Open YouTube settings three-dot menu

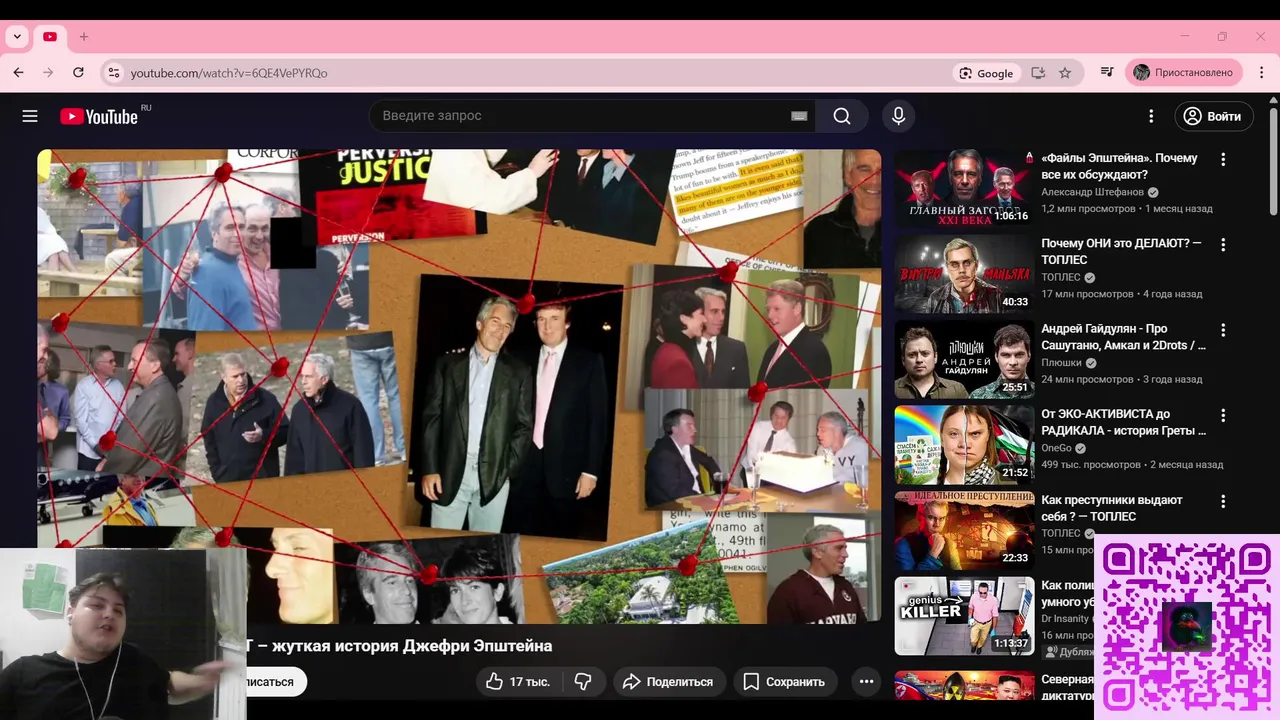tap(1151, 116)
